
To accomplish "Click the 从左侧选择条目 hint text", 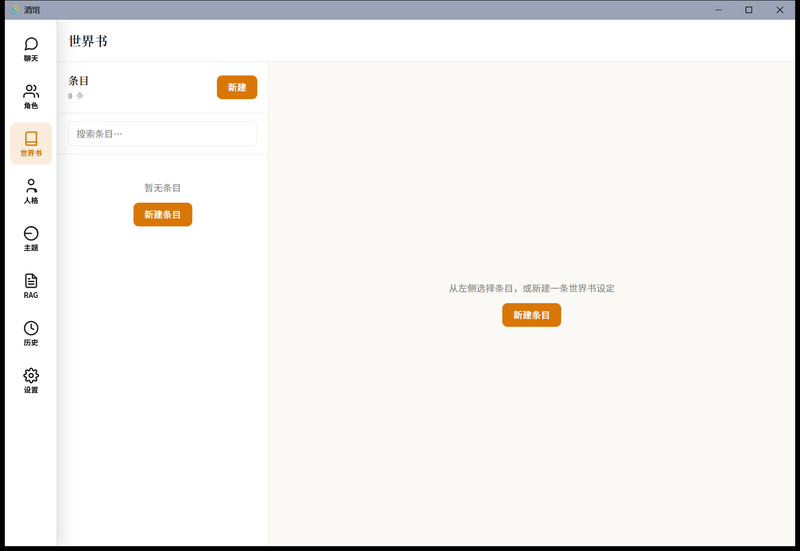I will [531, 288].
